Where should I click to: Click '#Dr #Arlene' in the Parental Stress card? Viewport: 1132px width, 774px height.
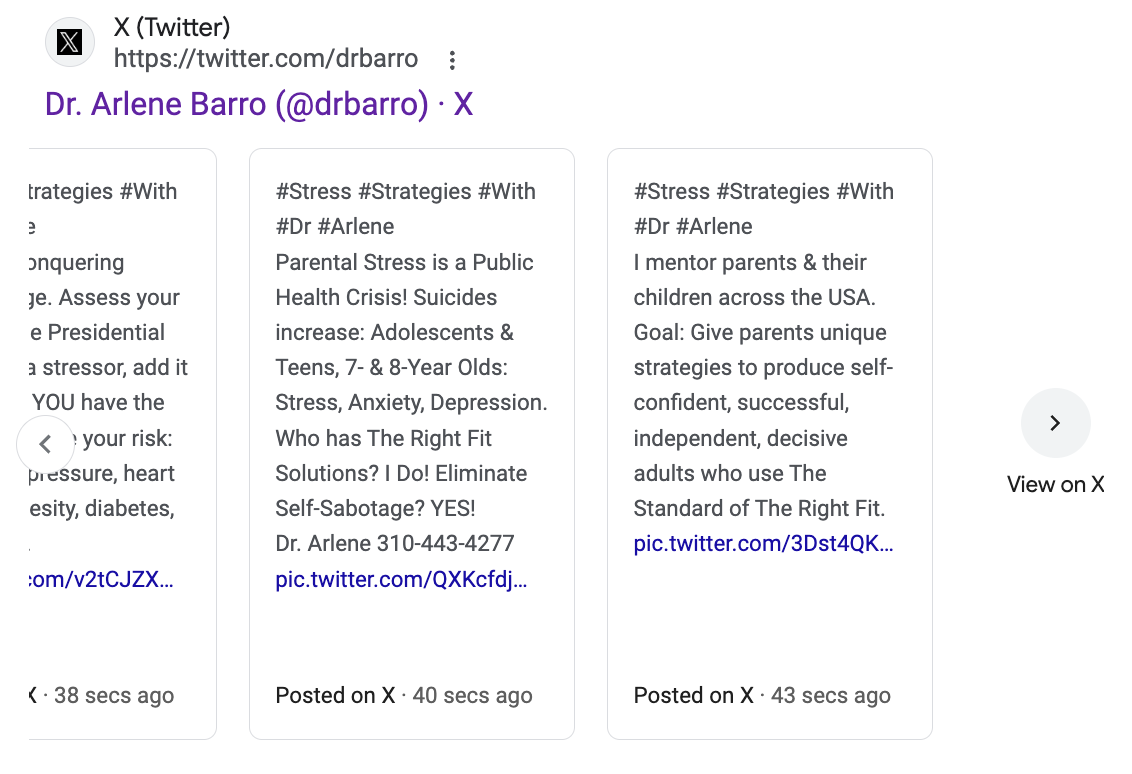[x=334, y=227]
